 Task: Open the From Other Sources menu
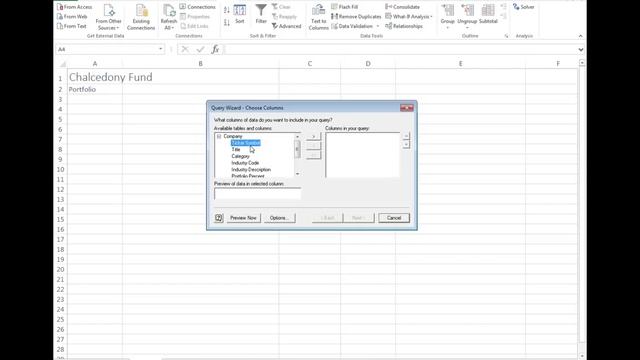pos(109,17)
